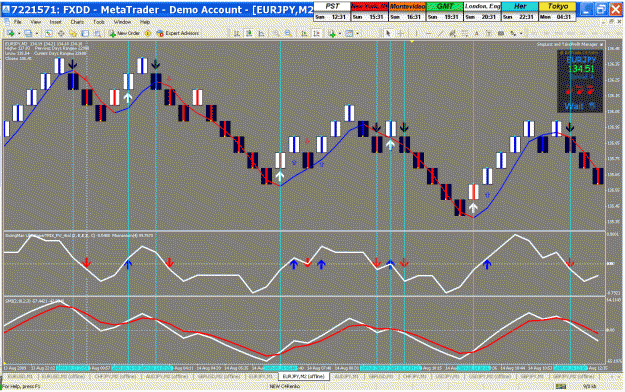This screenshot has width=625, height=392.
Task: Select the Equidistant Channel tool
Action: click(453, 33)
